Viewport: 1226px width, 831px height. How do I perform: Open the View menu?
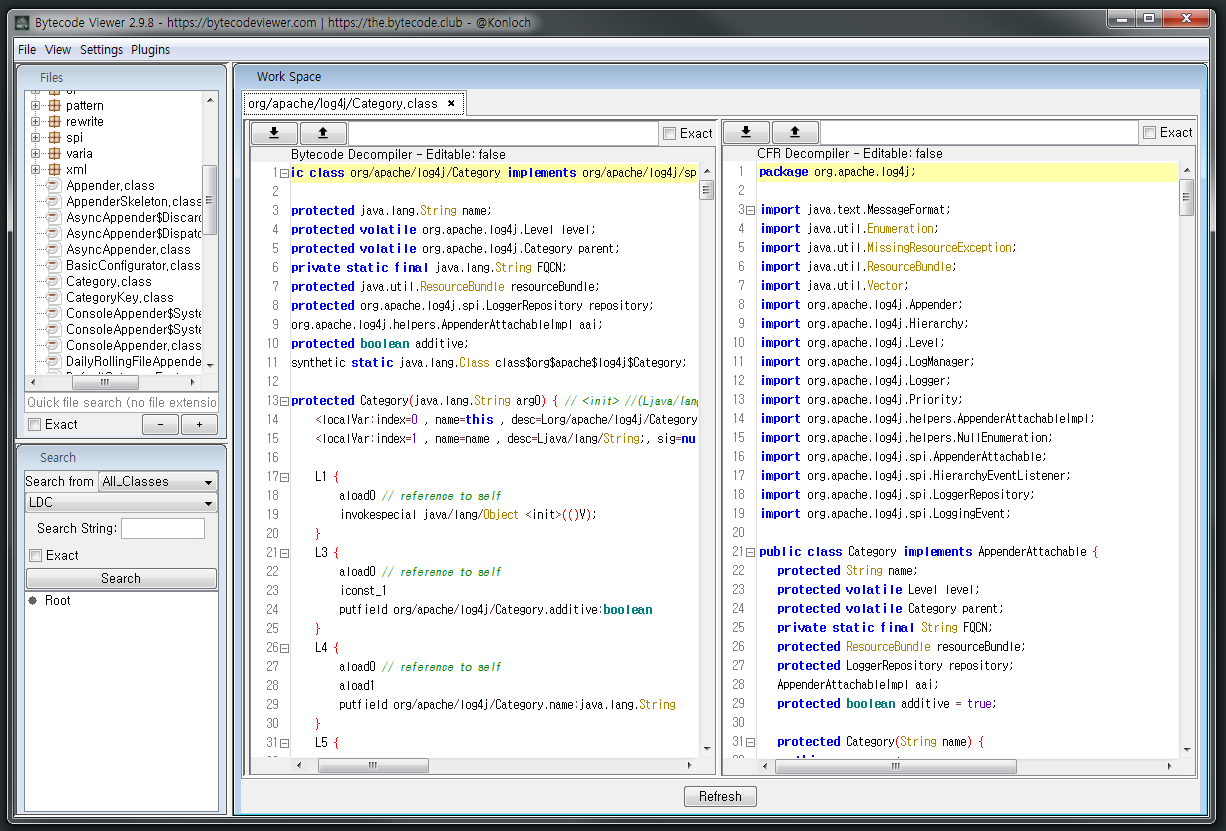coord(58,50)
